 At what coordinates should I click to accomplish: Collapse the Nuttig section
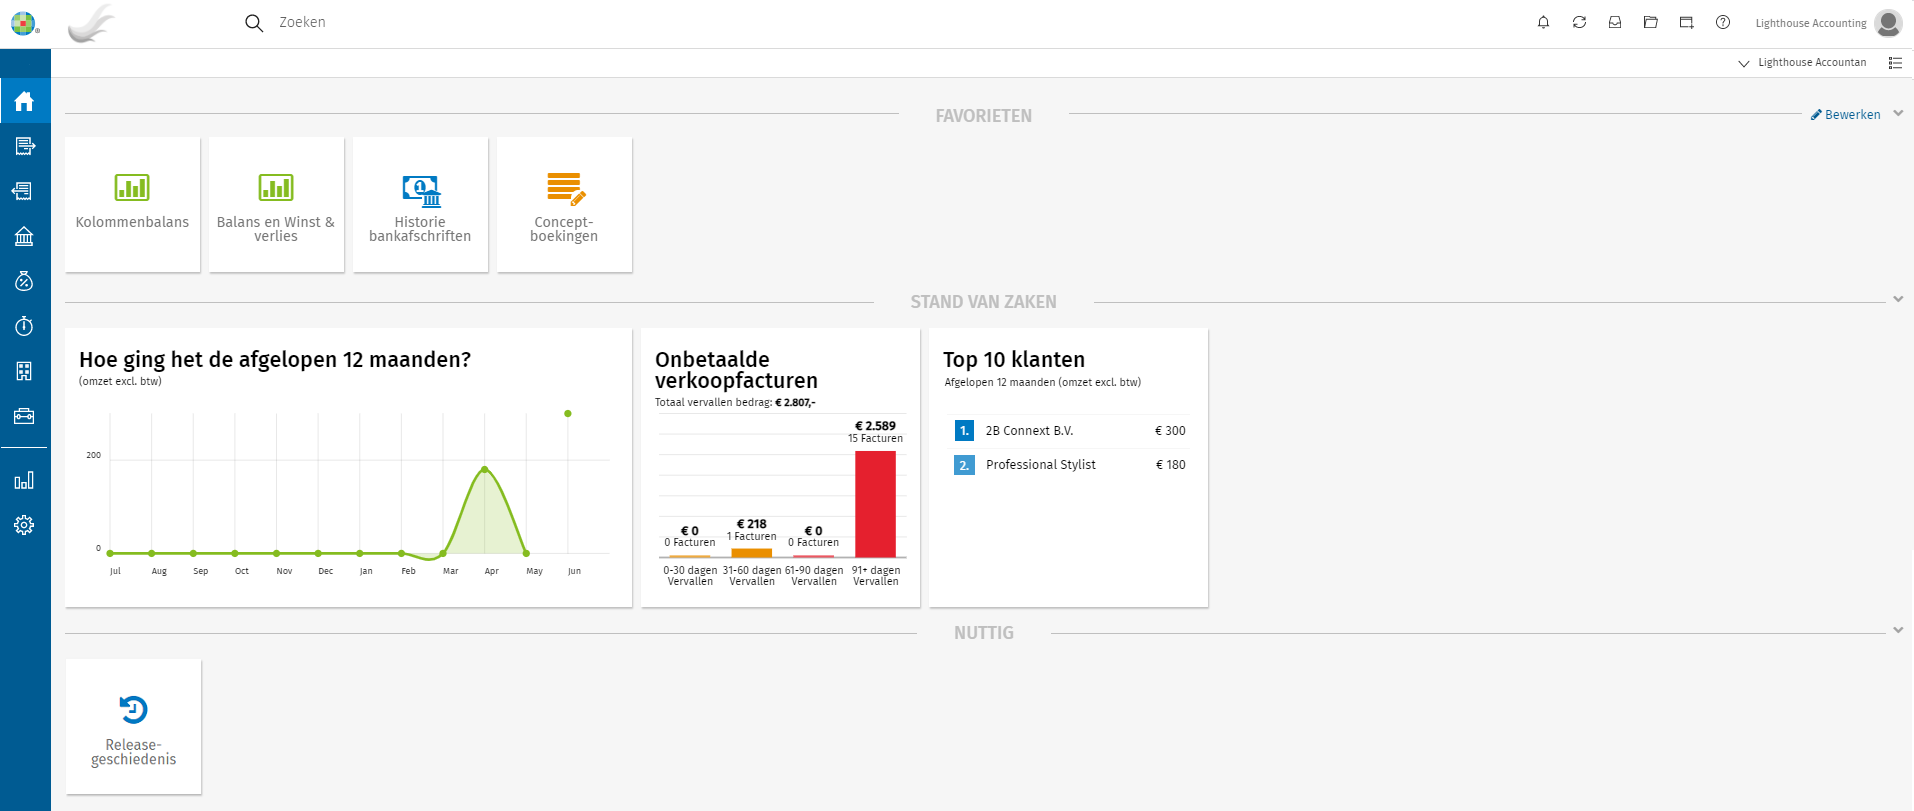click(x=1898, y=630)
